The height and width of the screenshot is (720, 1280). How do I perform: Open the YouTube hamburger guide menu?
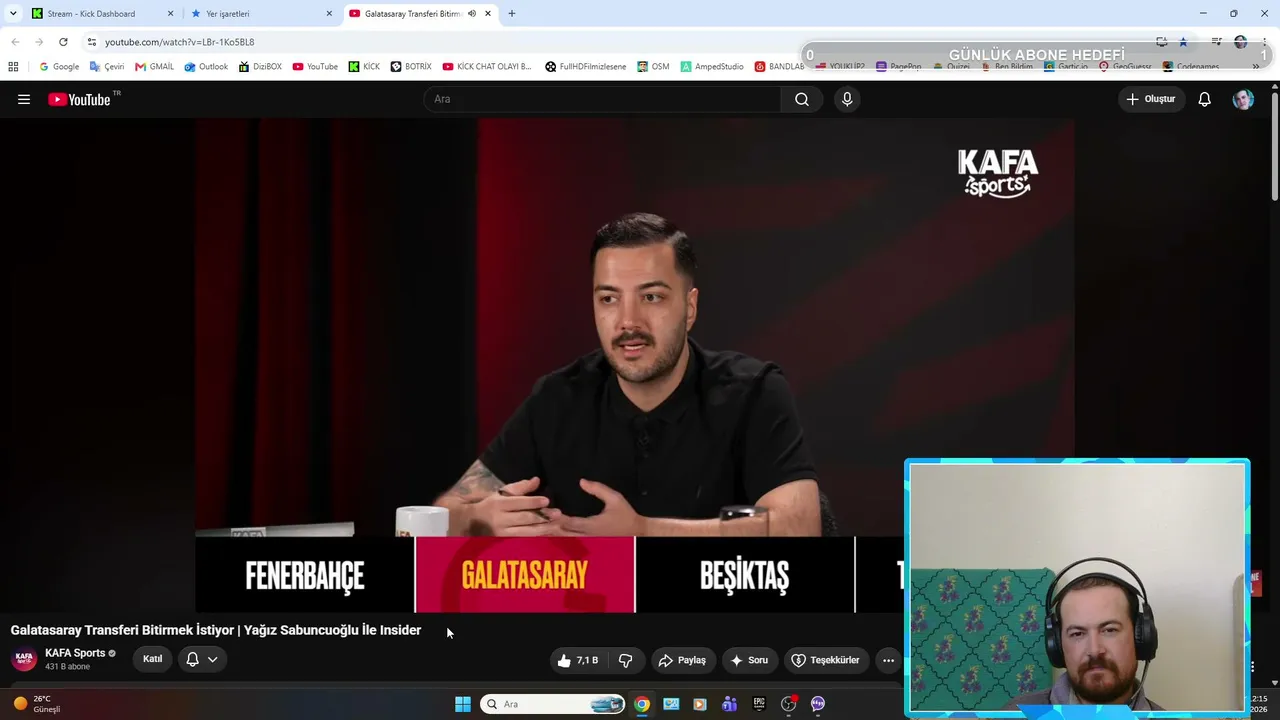24,99
